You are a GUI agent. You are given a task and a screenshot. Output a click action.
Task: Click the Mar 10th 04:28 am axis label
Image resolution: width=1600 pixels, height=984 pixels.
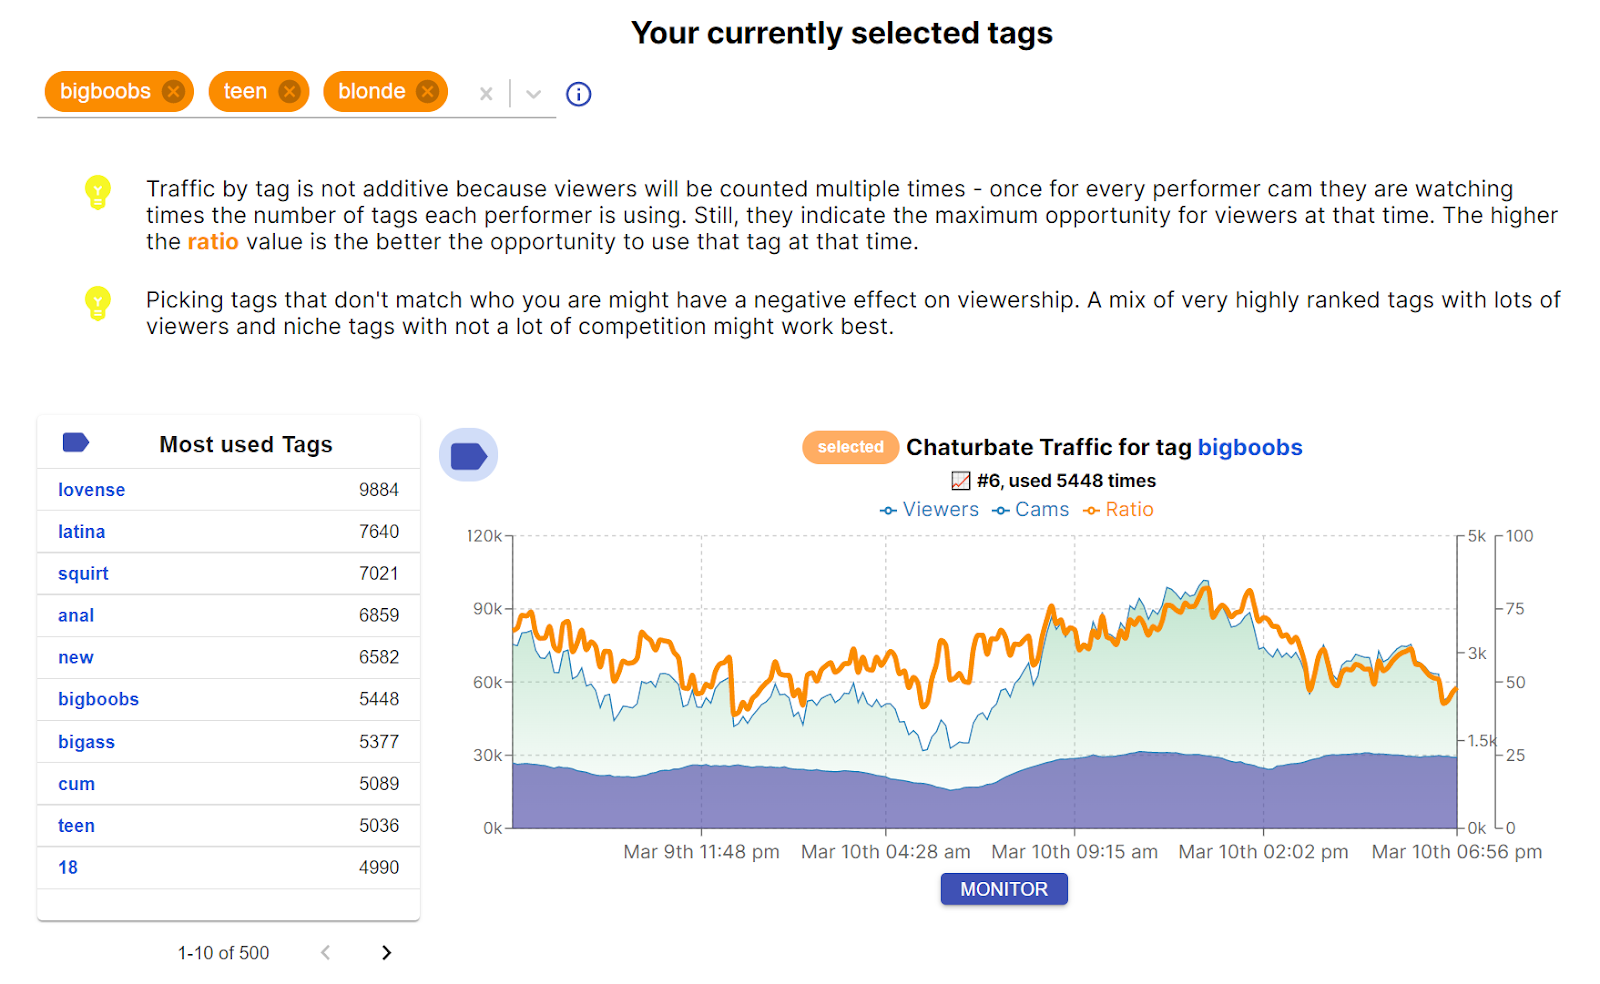886,852
